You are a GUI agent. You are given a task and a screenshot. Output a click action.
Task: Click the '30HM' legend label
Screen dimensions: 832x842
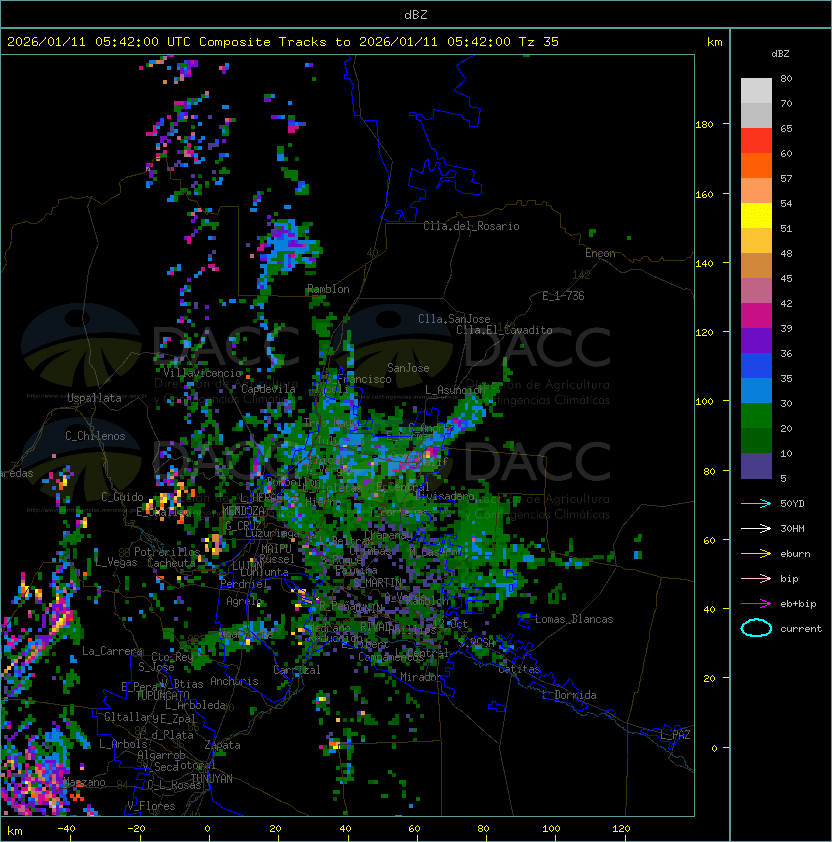792,528
